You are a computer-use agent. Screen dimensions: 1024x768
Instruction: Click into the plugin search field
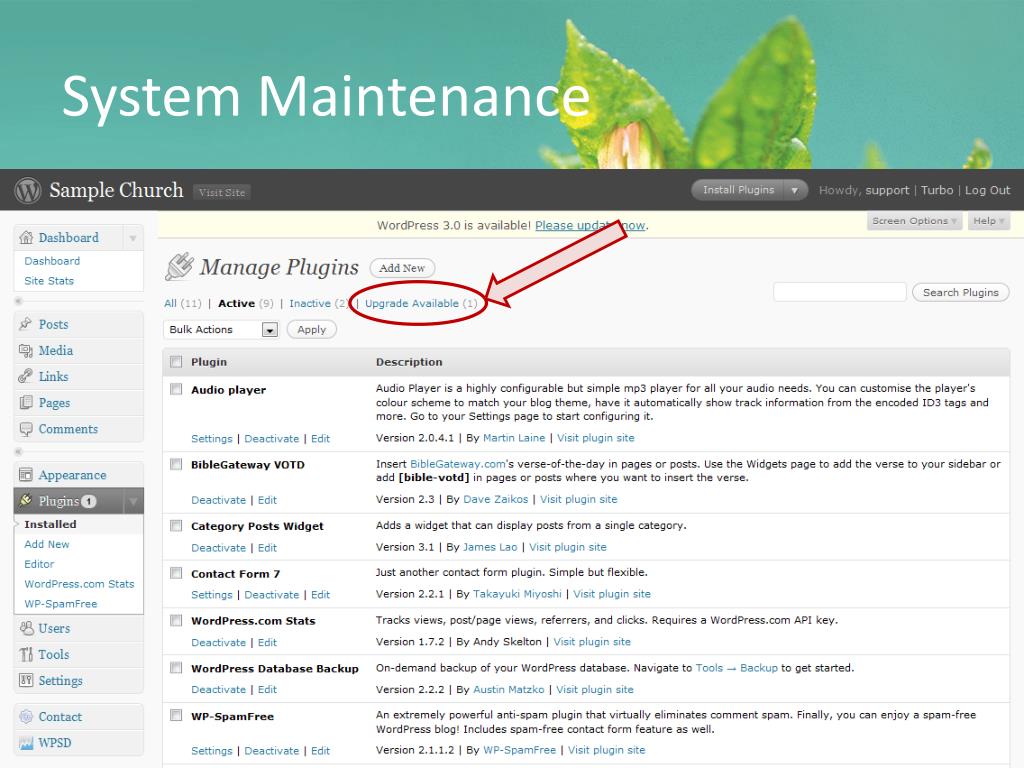(840, 292)
